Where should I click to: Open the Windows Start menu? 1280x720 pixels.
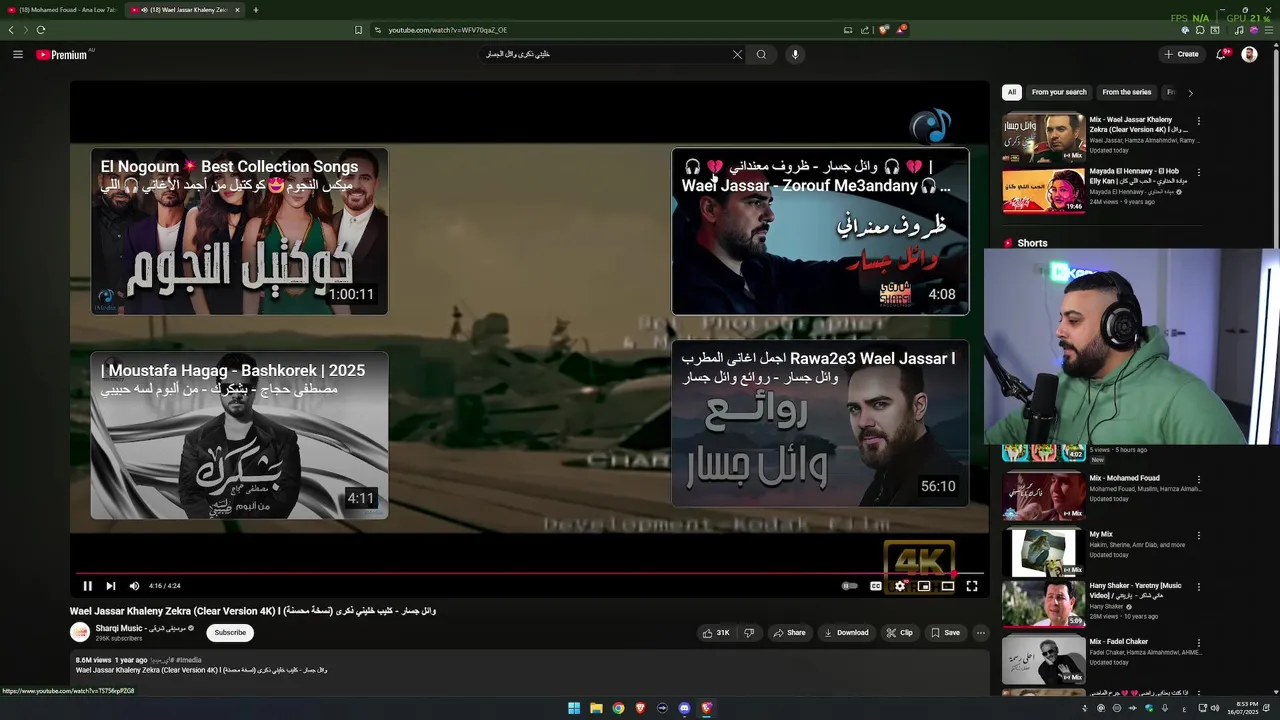pyautogui.click(x=574, y=708)
